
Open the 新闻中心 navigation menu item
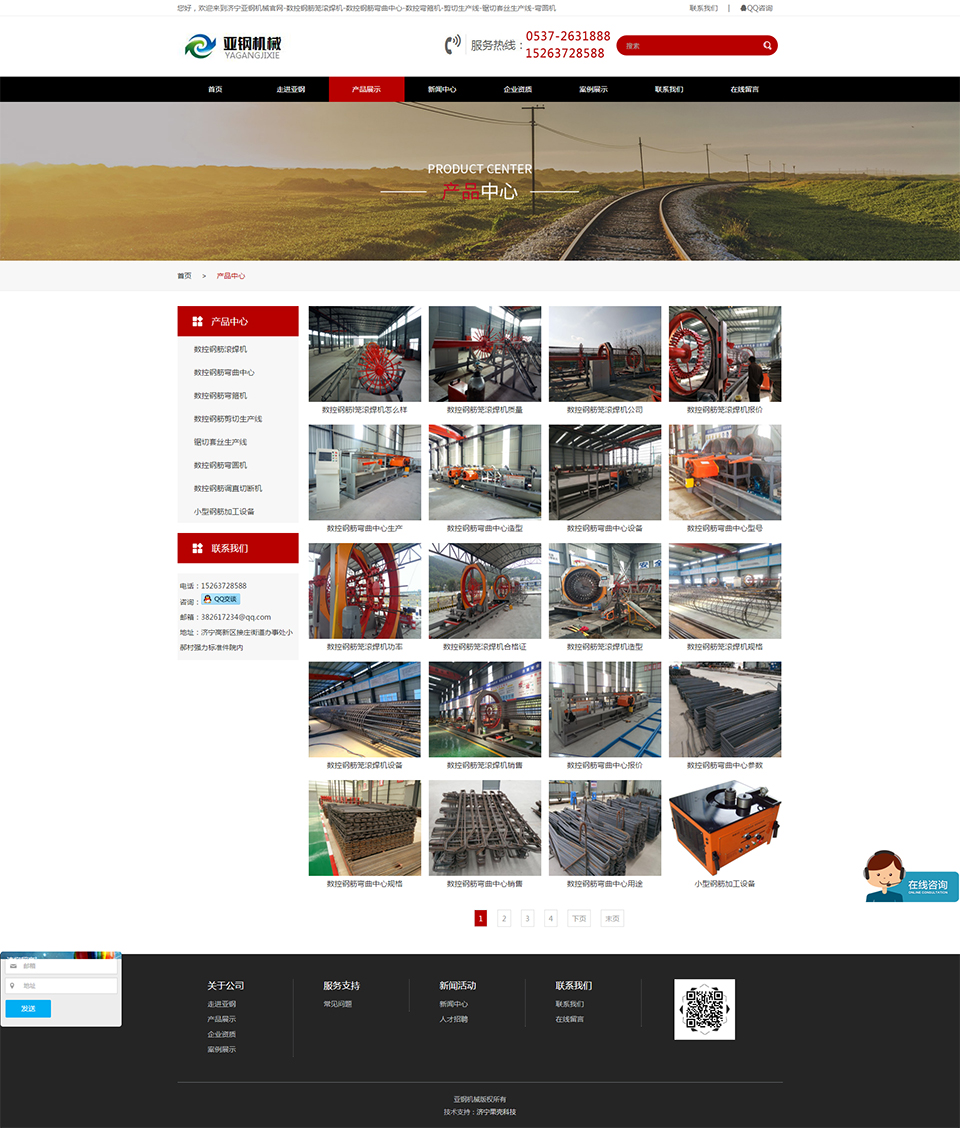(x=442, y=90)
